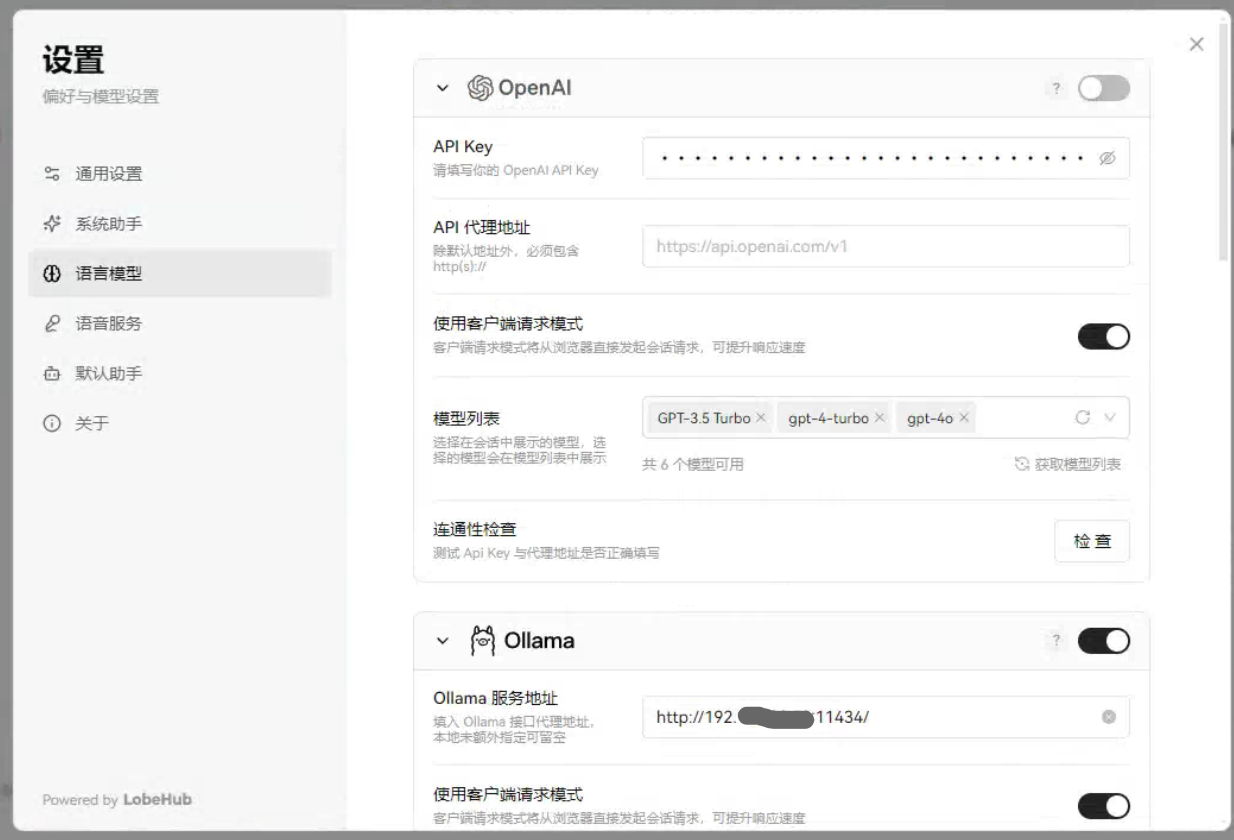Image resolution: width=1234 pixels, height=840 pixels.
Task: Open 系统助手 settings section
Action: click(x=180, y=224)
